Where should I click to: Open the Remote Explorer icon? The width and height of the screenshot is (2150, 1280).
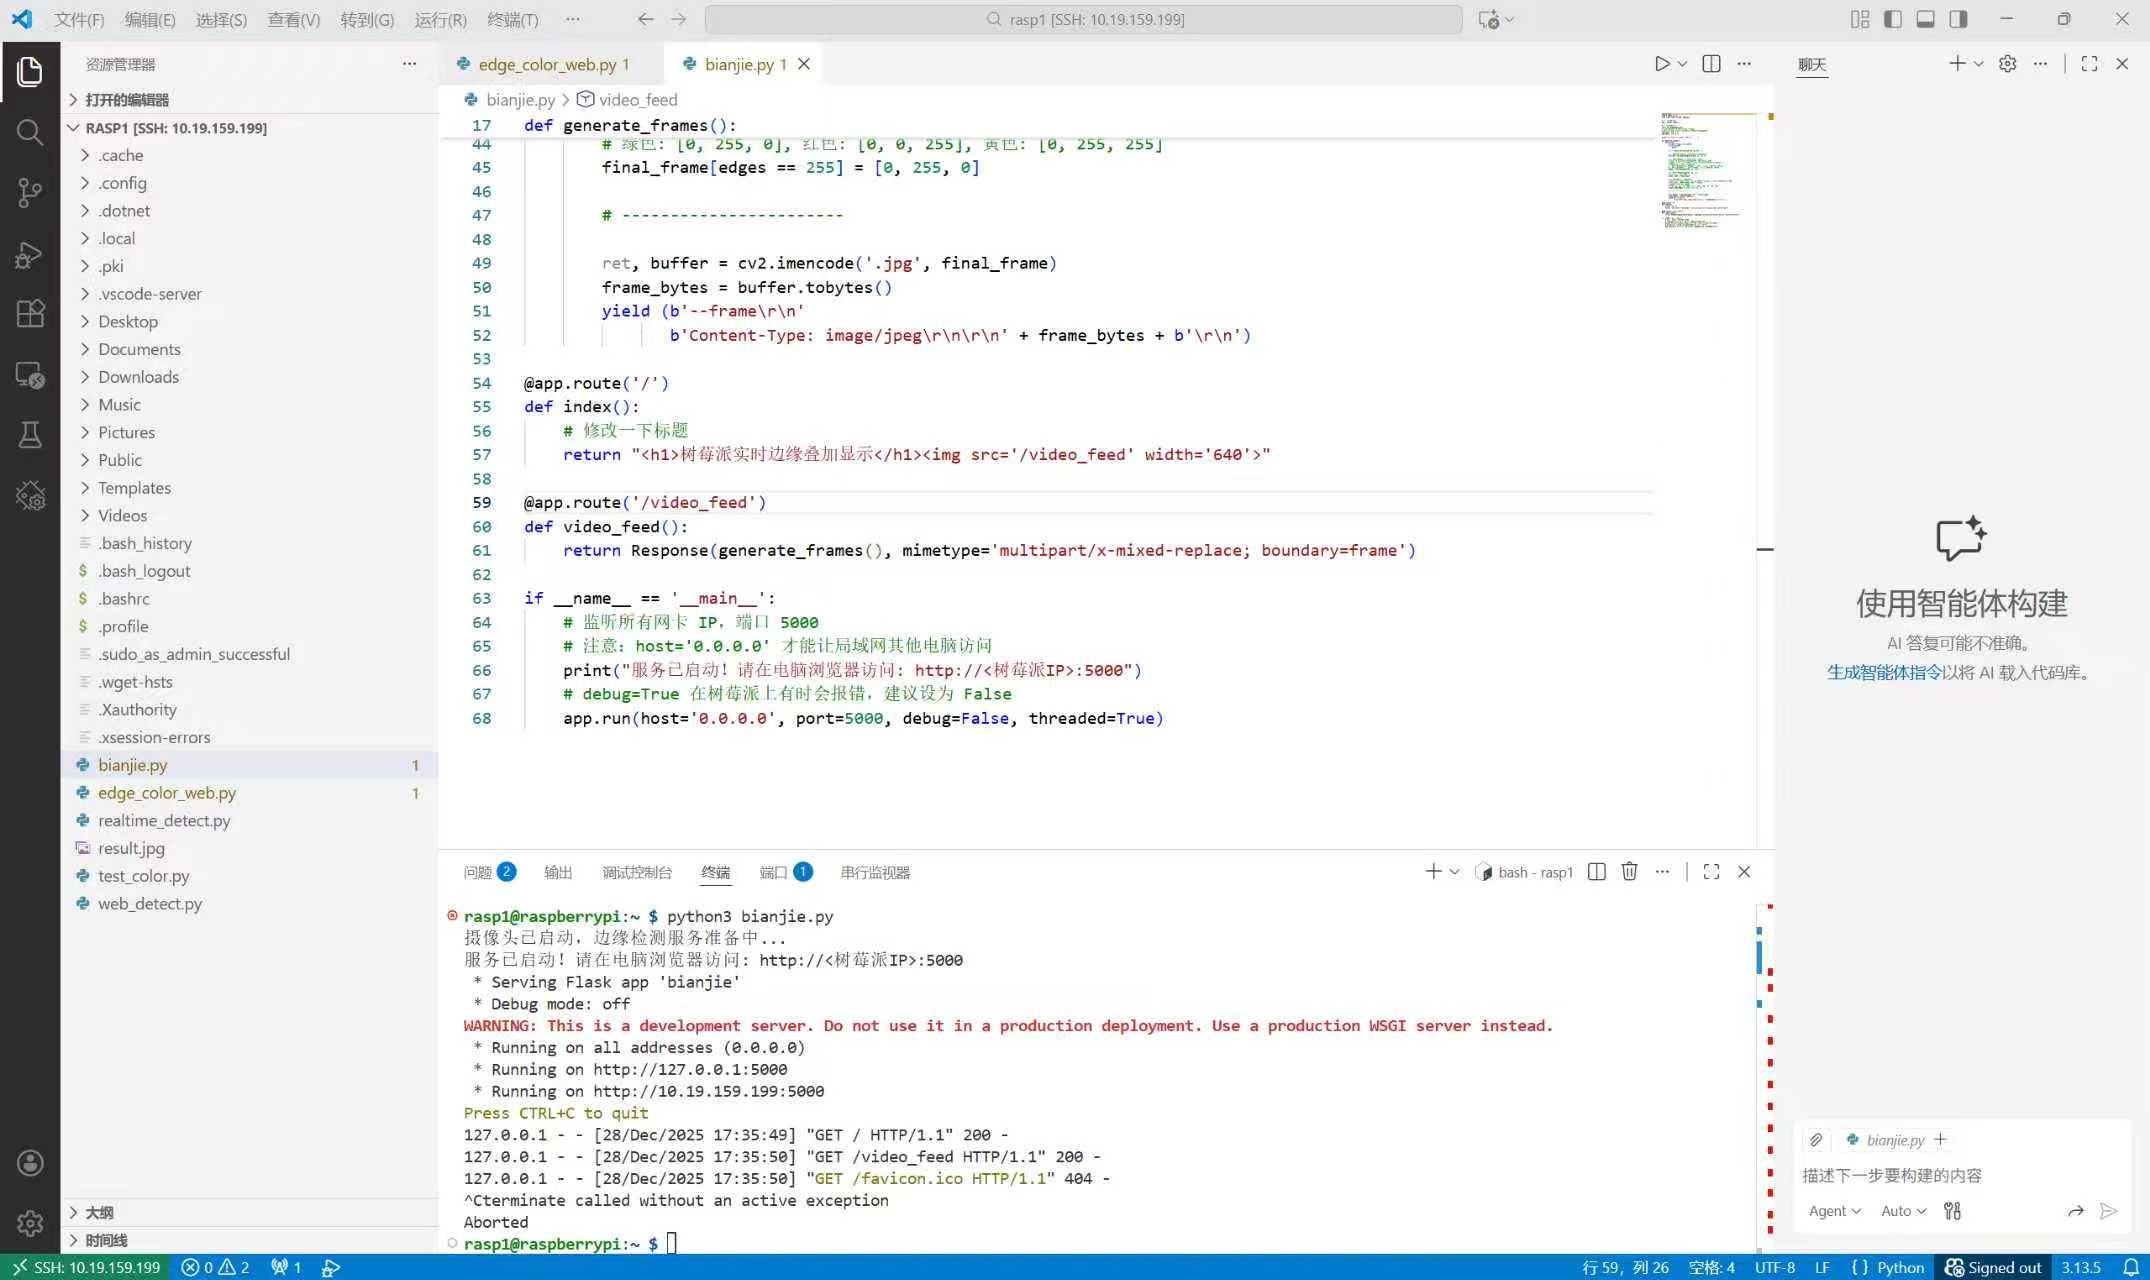(x=30, y=376)
